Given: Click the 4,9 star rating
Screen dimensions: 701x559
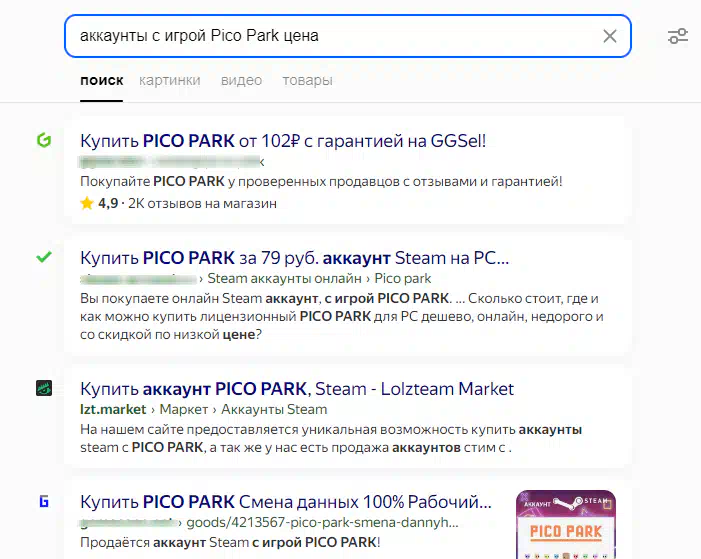Looking at the screenshot, I should click(x=99, y=203).
